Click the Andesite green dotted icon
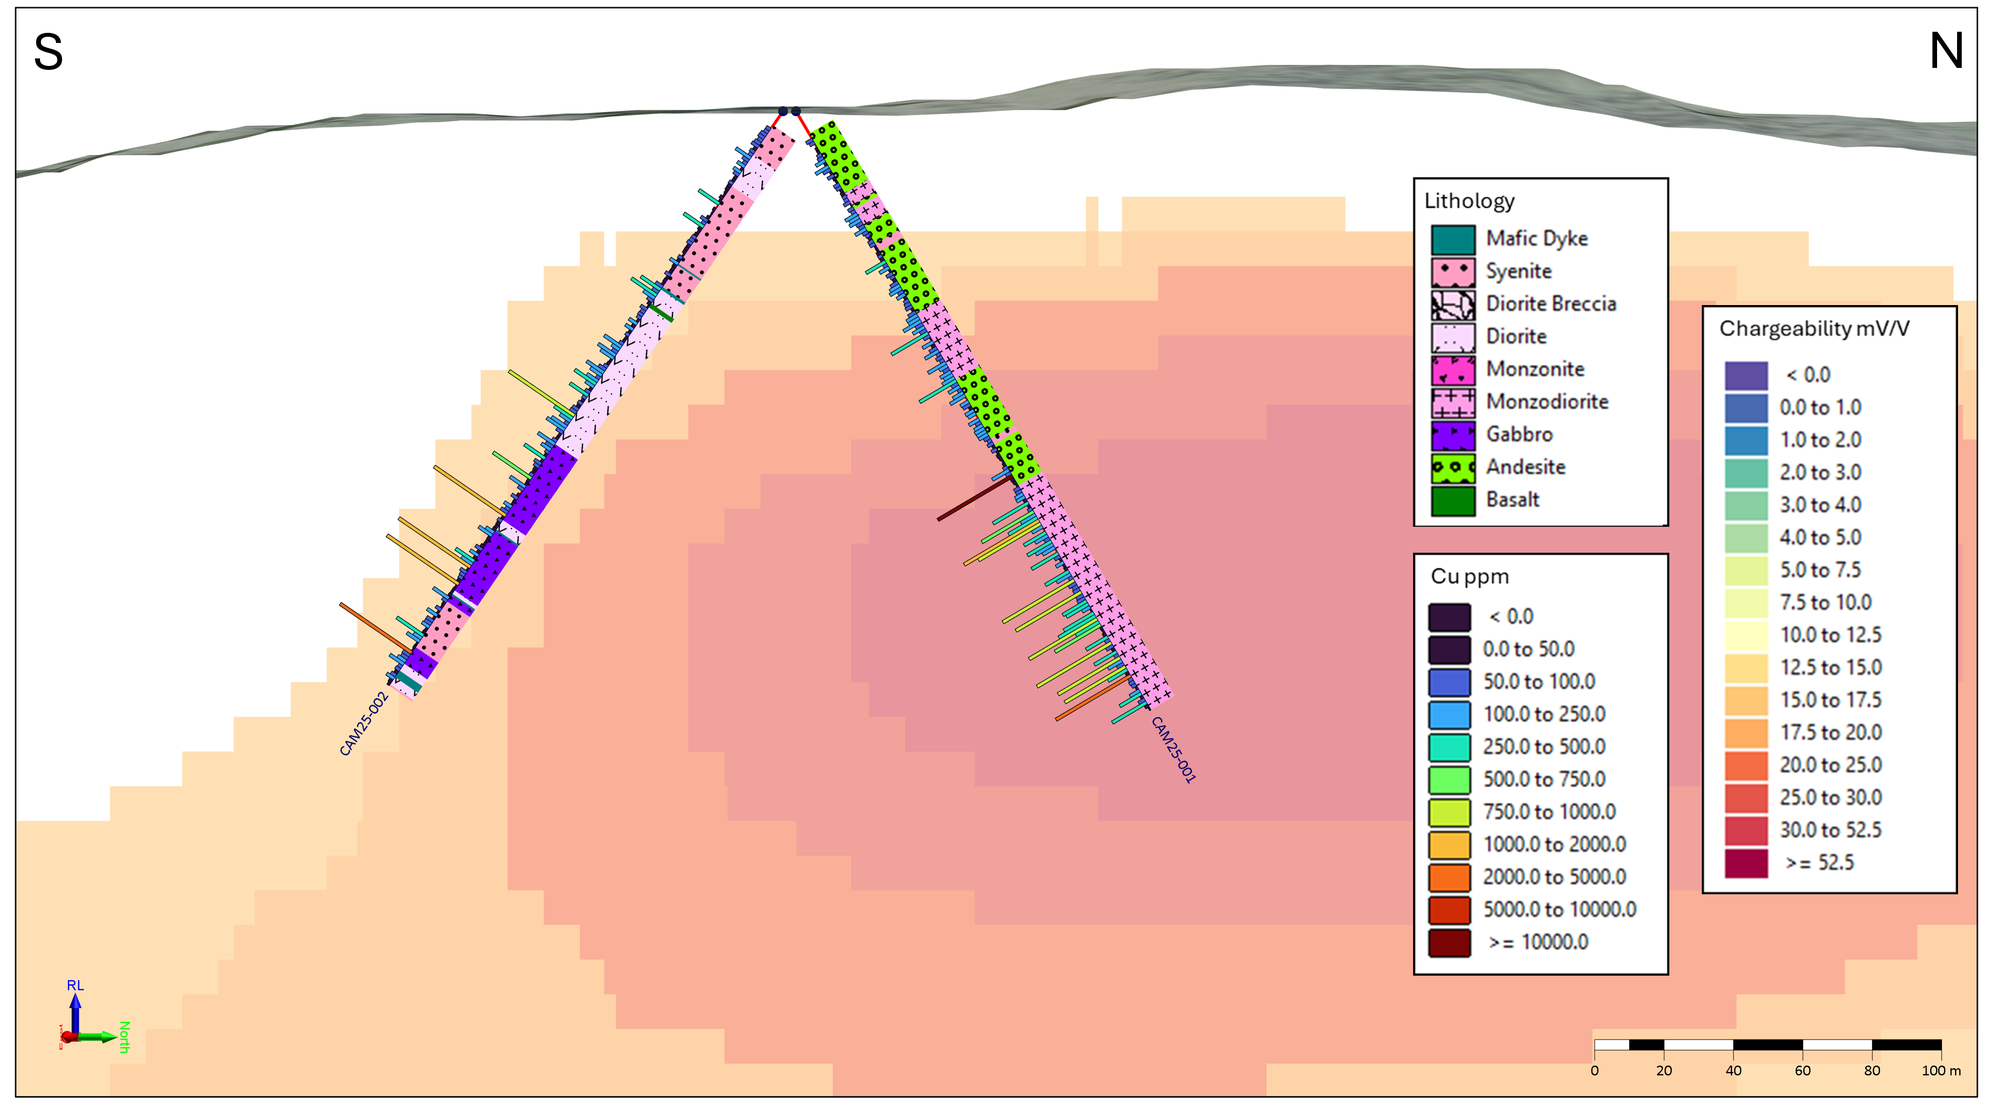 pos(1453,468)
